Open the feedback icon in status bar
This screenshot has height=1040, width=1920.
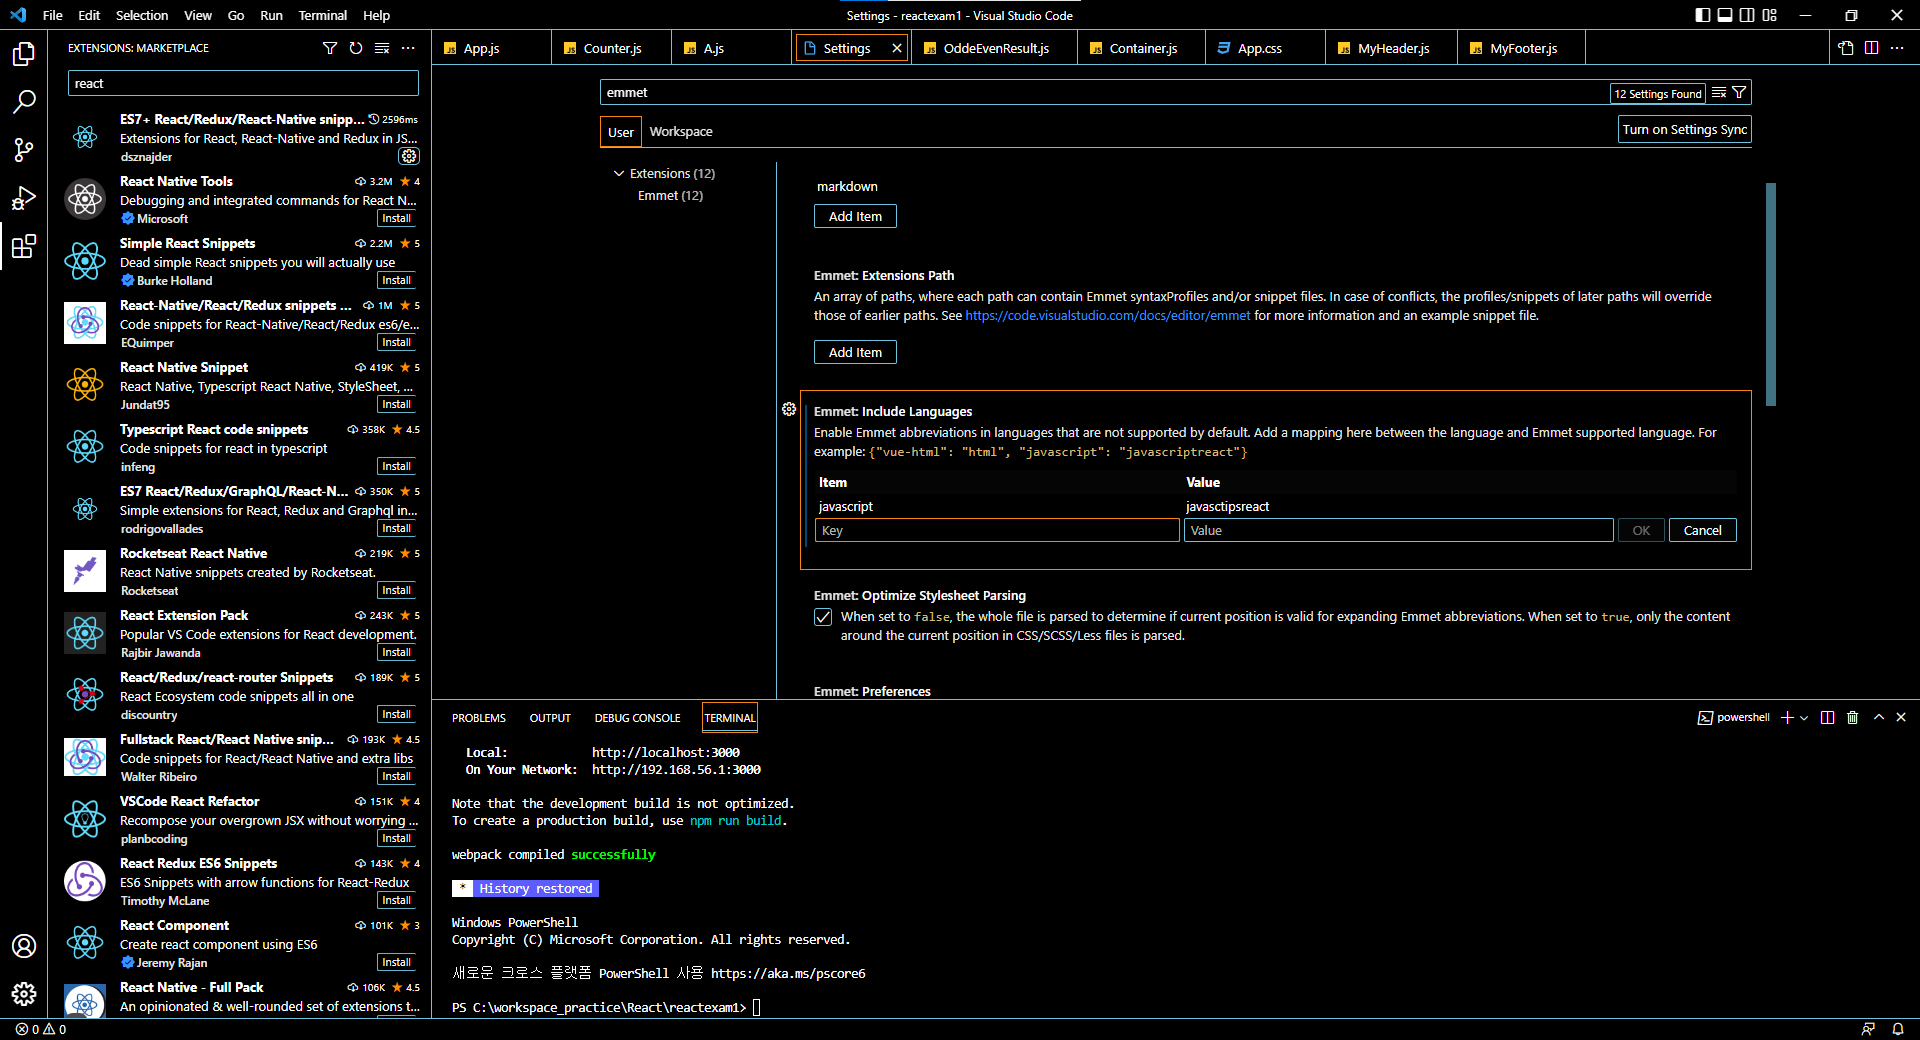[x=1868, y=1029]
